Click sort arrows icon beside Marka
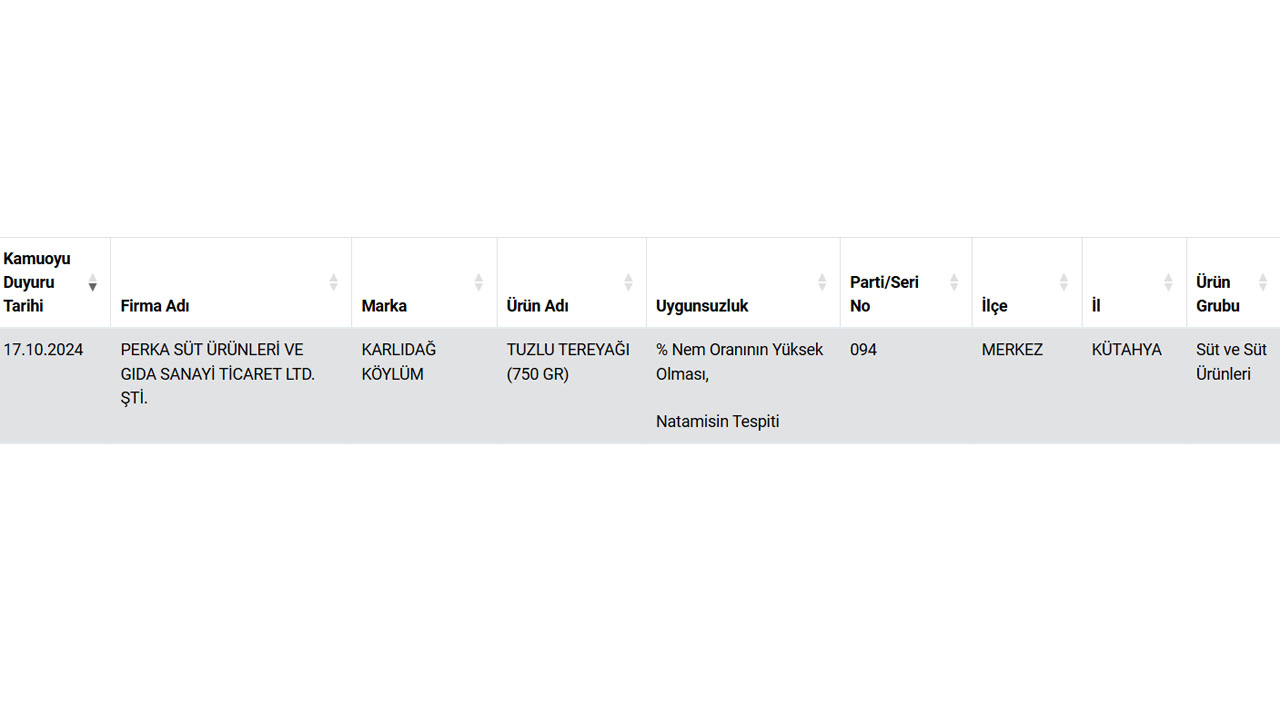Screen dimensions: 1280x720 479,283
